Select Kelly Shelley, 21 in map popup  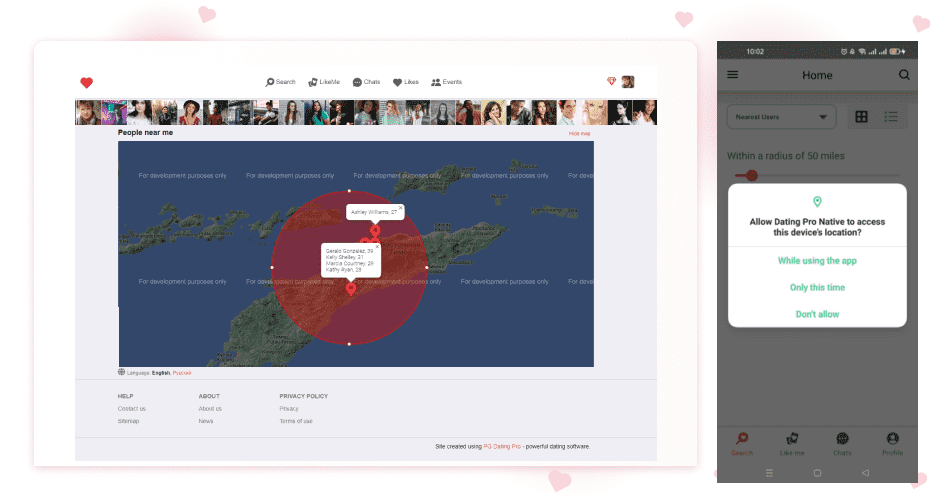click(x=345, y=257)
